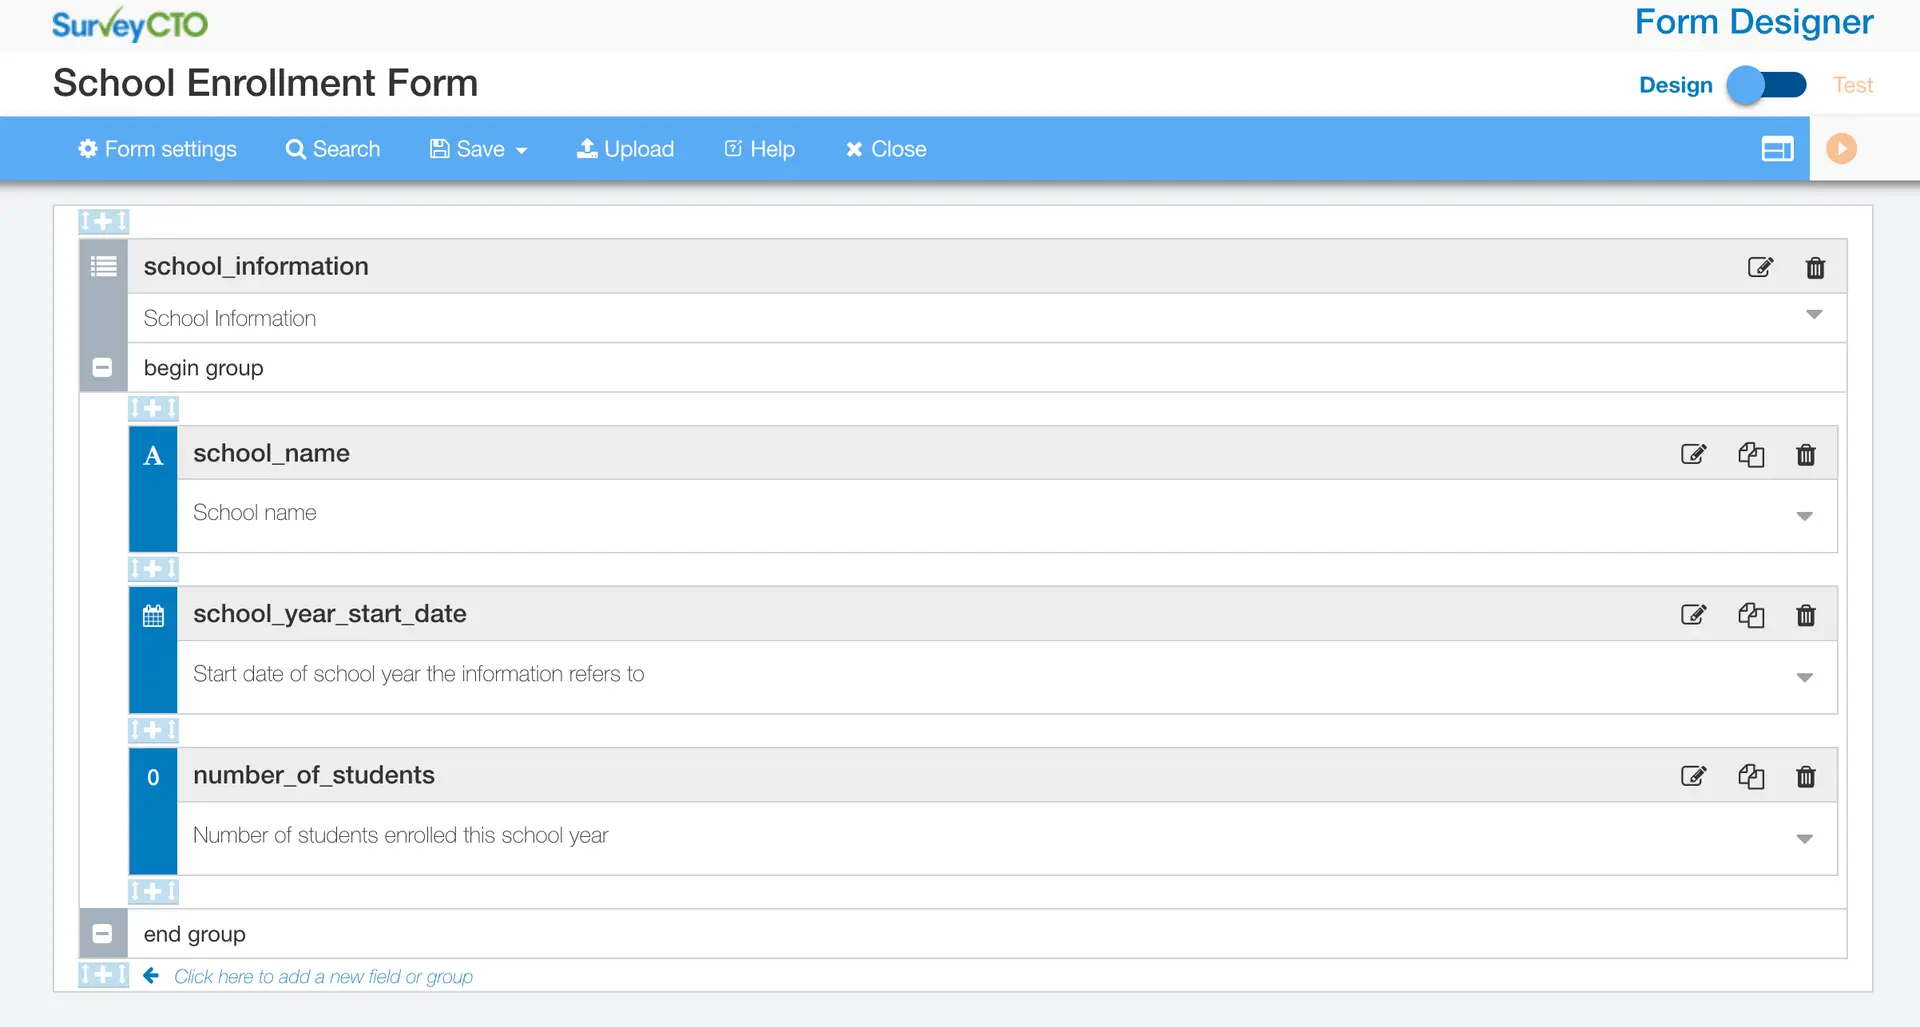Insert a new field above school_year_start_date
The image size is (1920, 1027).
[152, 569]
